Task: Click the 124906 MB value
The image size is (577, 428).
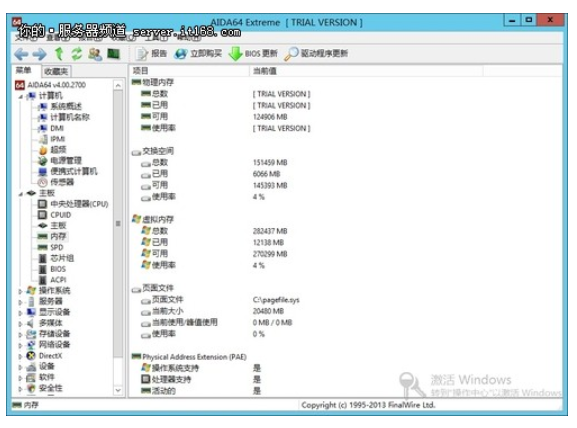Action: [270, 117]
